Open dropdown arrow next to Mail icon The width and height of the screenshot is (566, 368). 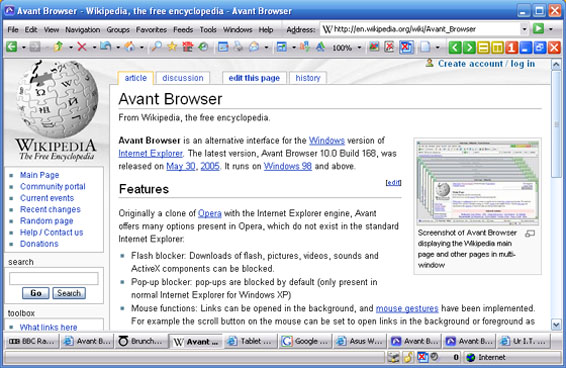coord(266,47)
